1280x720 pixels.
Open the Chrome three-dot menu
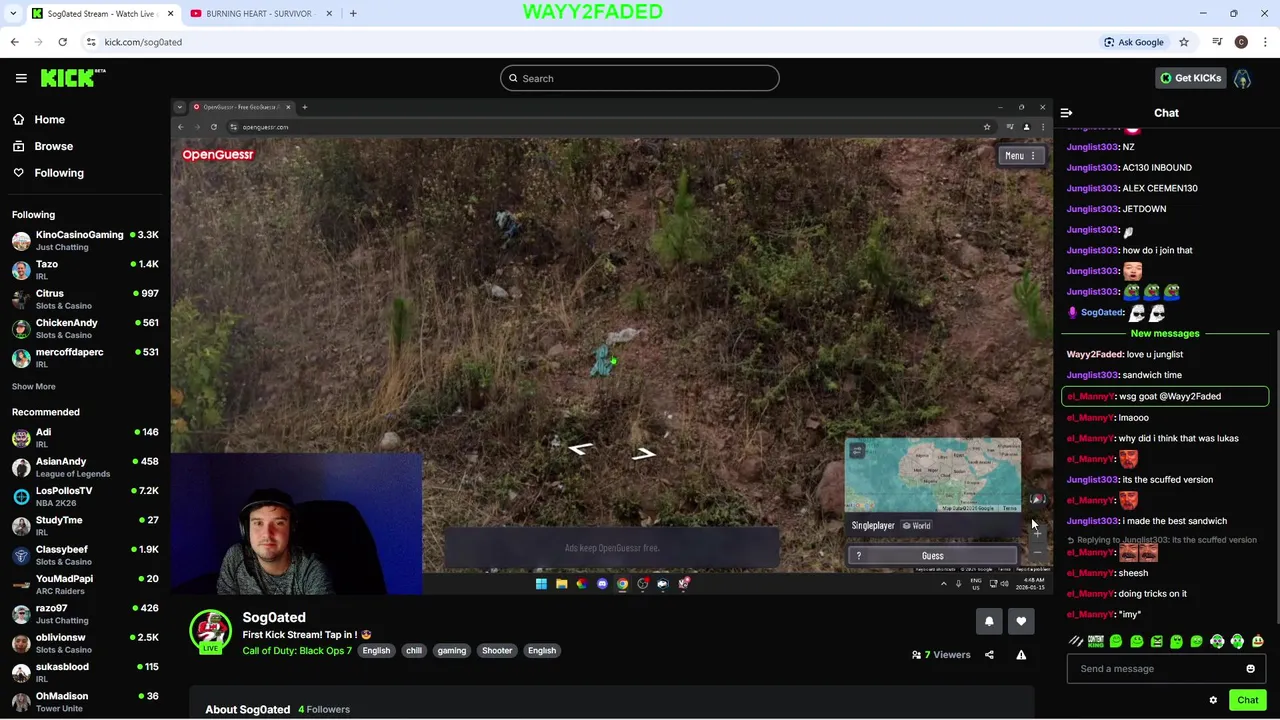[x=1265, y=42]
